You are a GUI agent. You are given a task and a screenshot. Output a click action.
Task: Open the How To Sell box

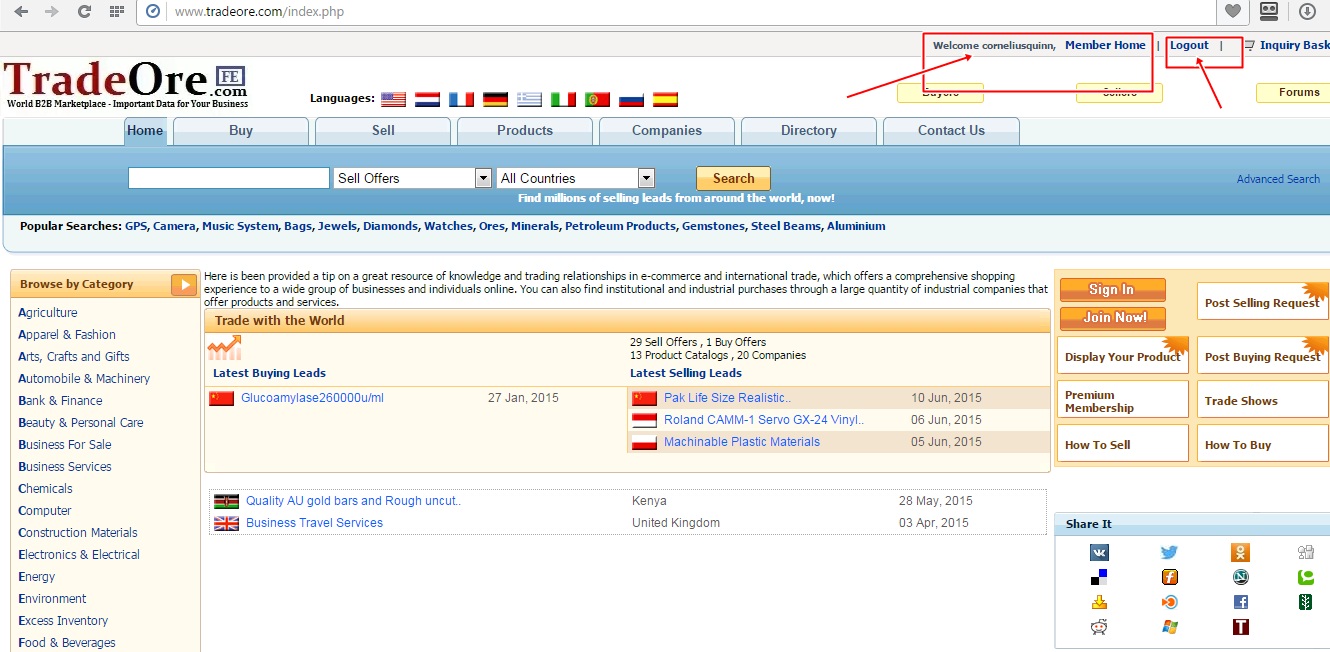pyautogui.click(x=1122, y=444)
